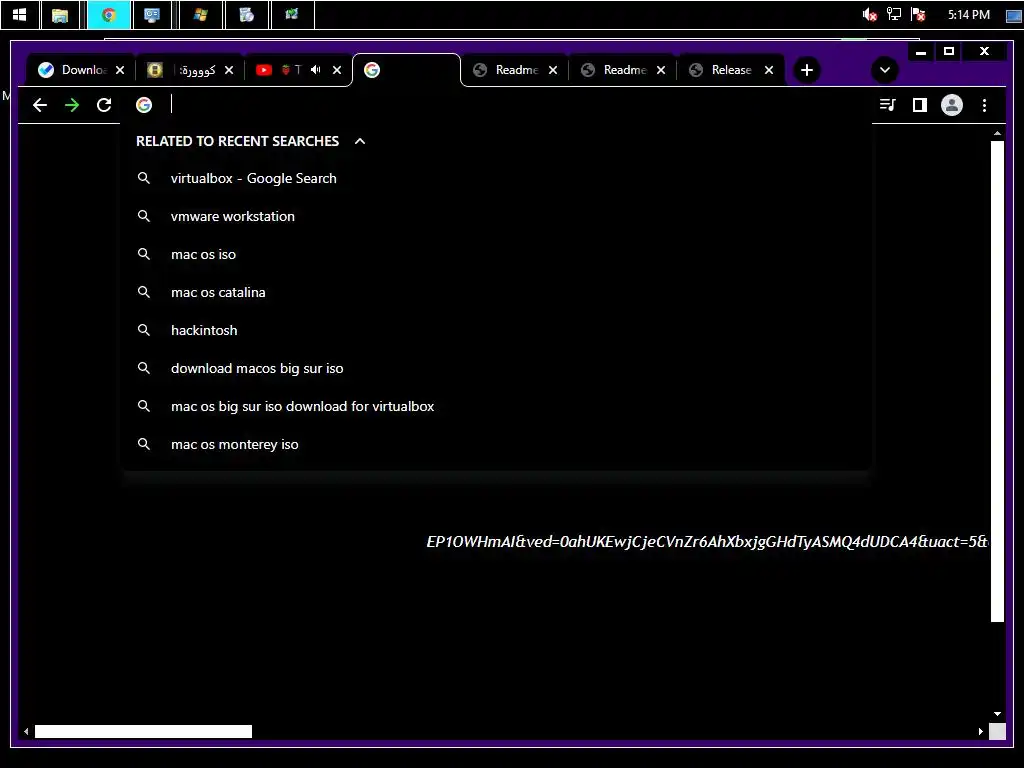
Task: Select suggestion virtualbox - Google Search
Action: 496,178
